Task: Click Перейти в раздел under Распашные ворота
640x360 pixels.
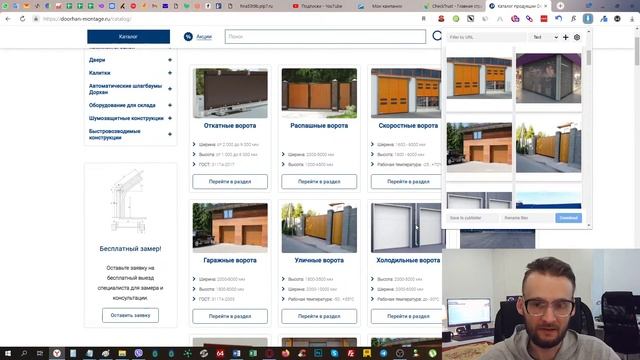Action: tap(319, 182)
